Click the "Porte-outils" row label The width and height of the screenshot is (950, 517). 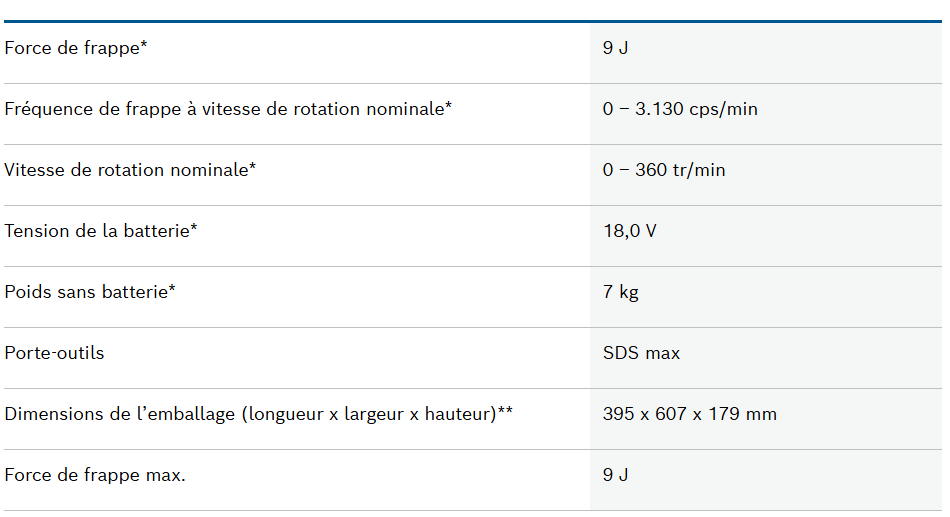54,353
